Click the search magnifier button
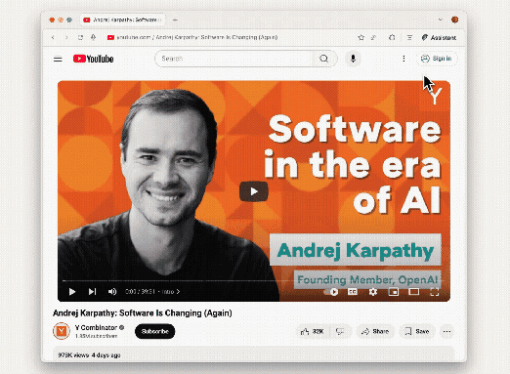The image size is (510, 374). (324, 59)
